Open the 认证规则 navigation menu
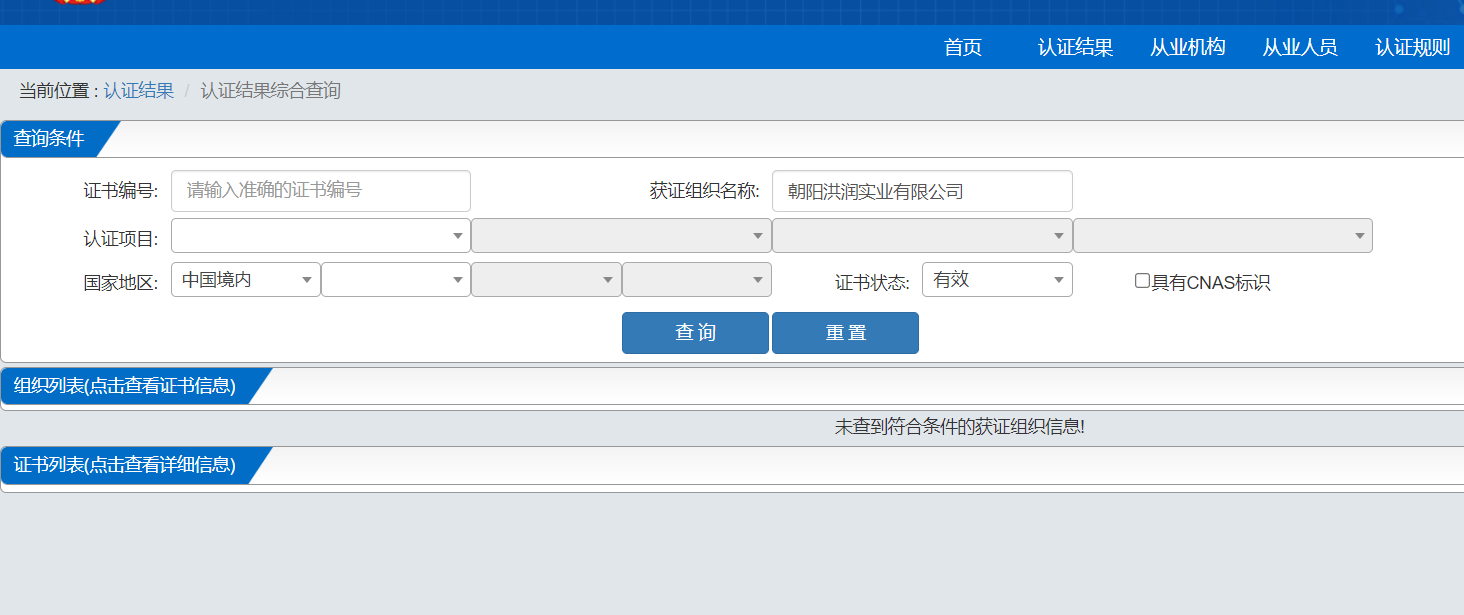Image resolution: width=1464 pixels, height=615 pixels. (x=1412, y=47)
